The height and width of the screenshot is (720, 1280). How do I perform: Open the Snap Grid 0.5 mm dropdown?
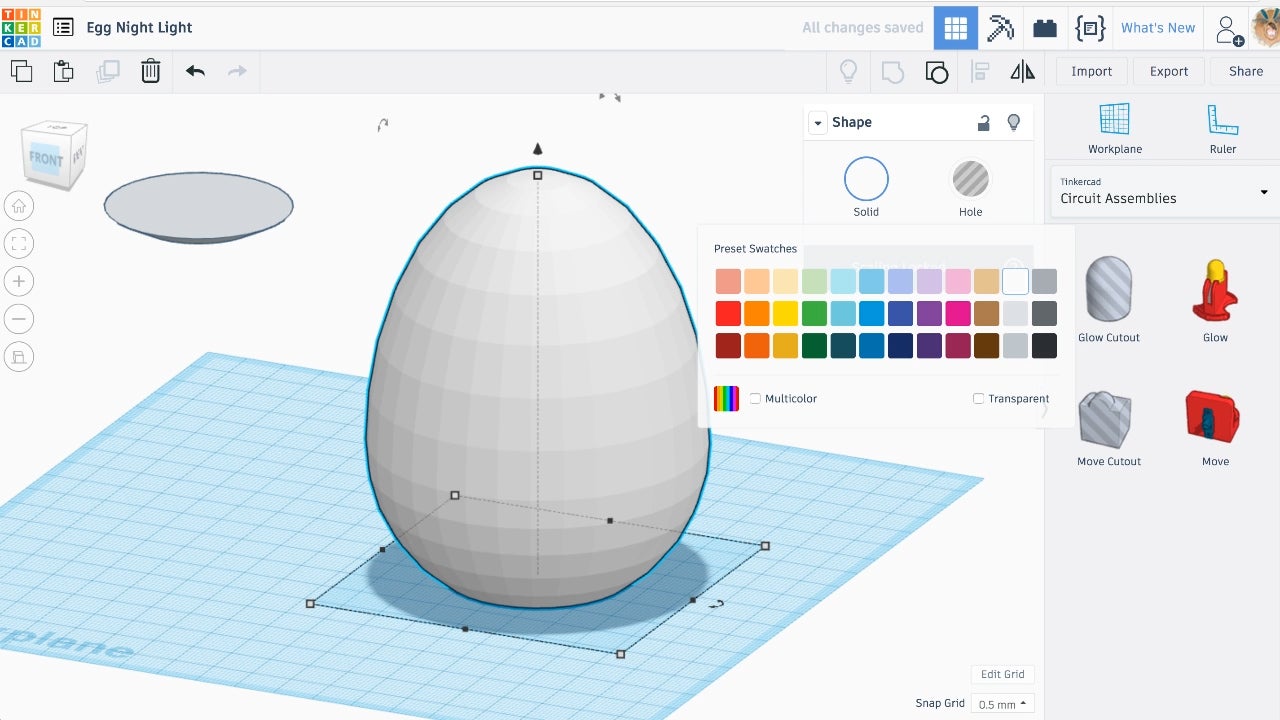tap(1003, 704)
